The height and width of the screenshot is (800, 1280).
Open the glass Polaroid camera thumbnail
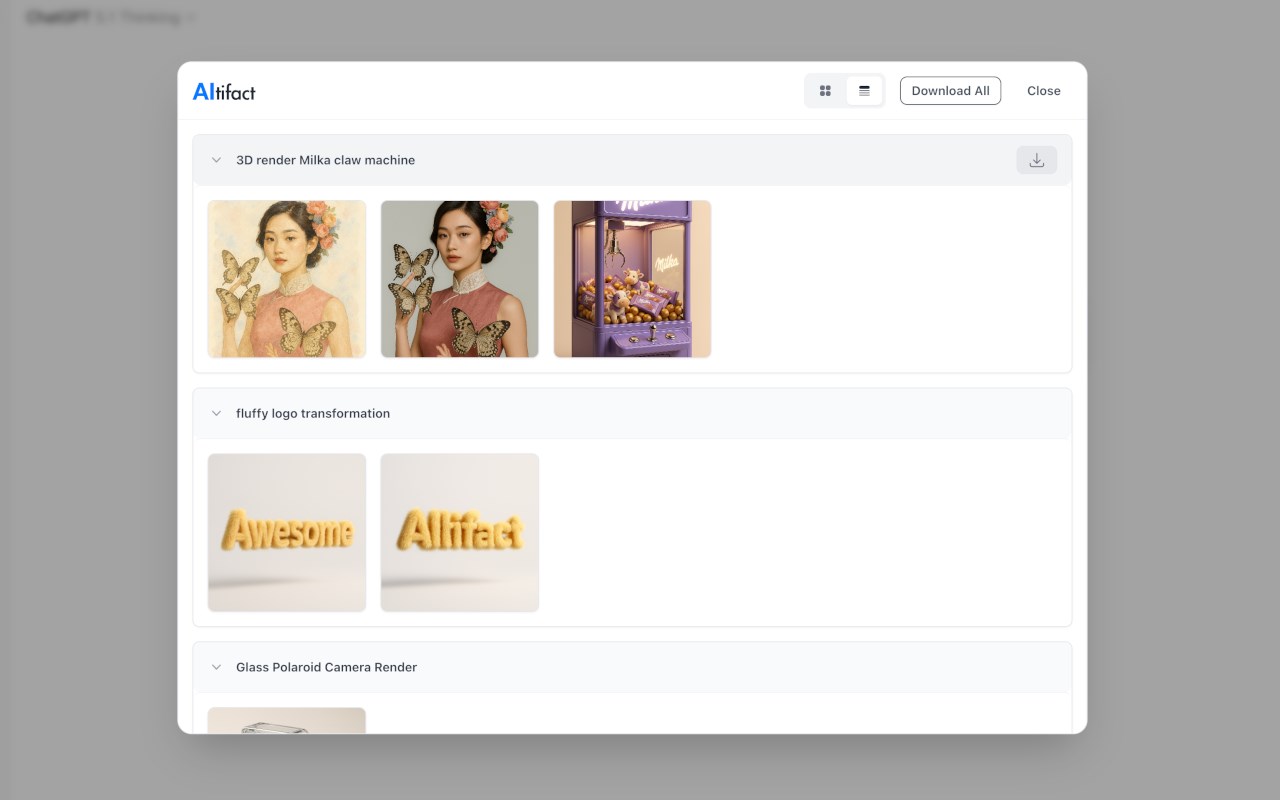[287, 720]
